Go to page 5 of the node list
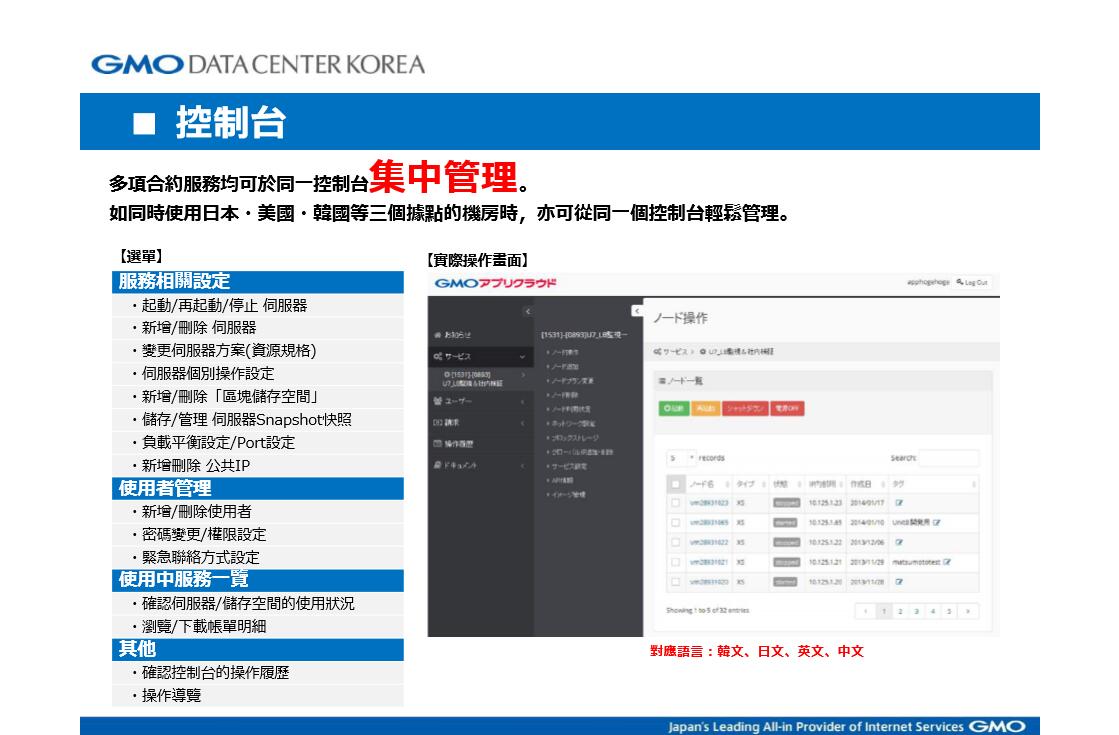The height and width of the screenshot is (735, 1119). pyautogui.click(x=949, y=612)
